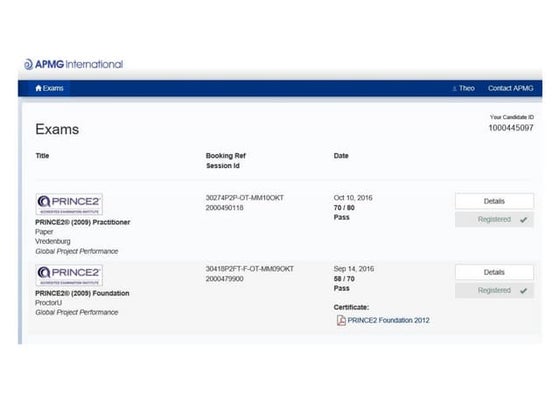Click the PRINCE2 logo for the Practitioner exam
Screen dimensions: 560x396
69,204
